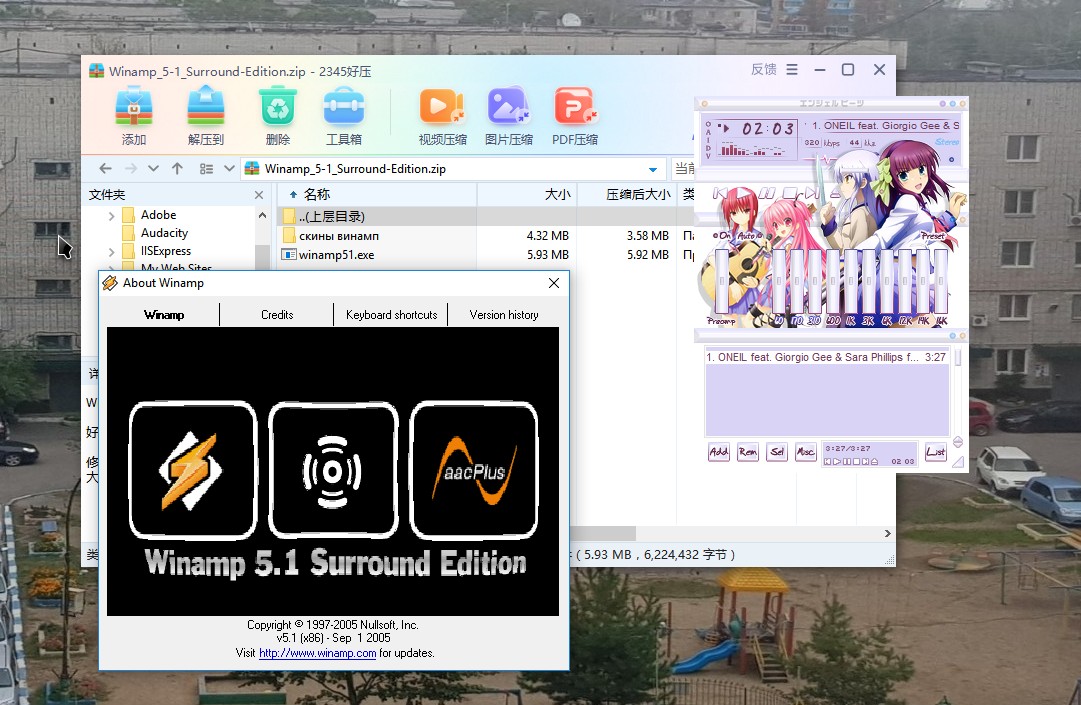Click the 解压到 (Extract to) toolbar icon
Screen dimensions: 1081x705
click(205, 107)
